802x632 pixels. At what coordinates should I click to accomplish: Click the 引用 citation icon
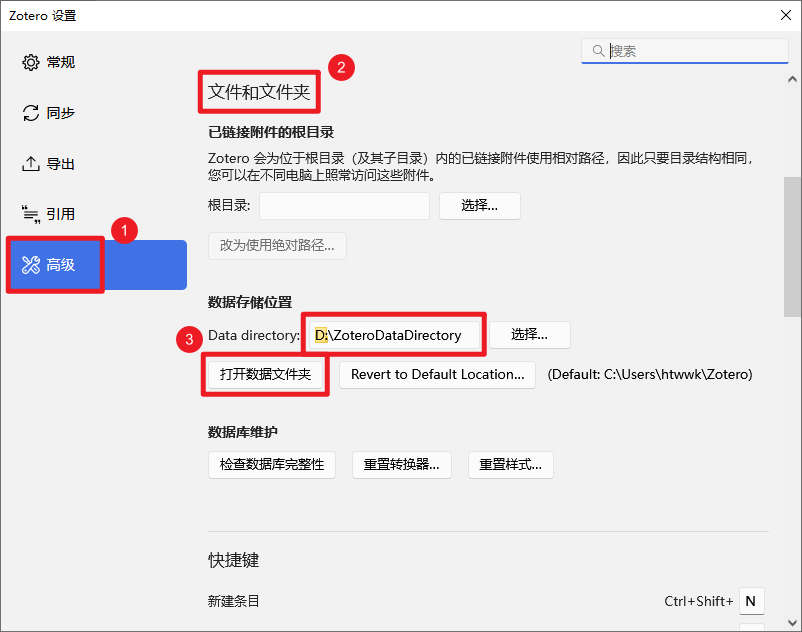point(29,214)
